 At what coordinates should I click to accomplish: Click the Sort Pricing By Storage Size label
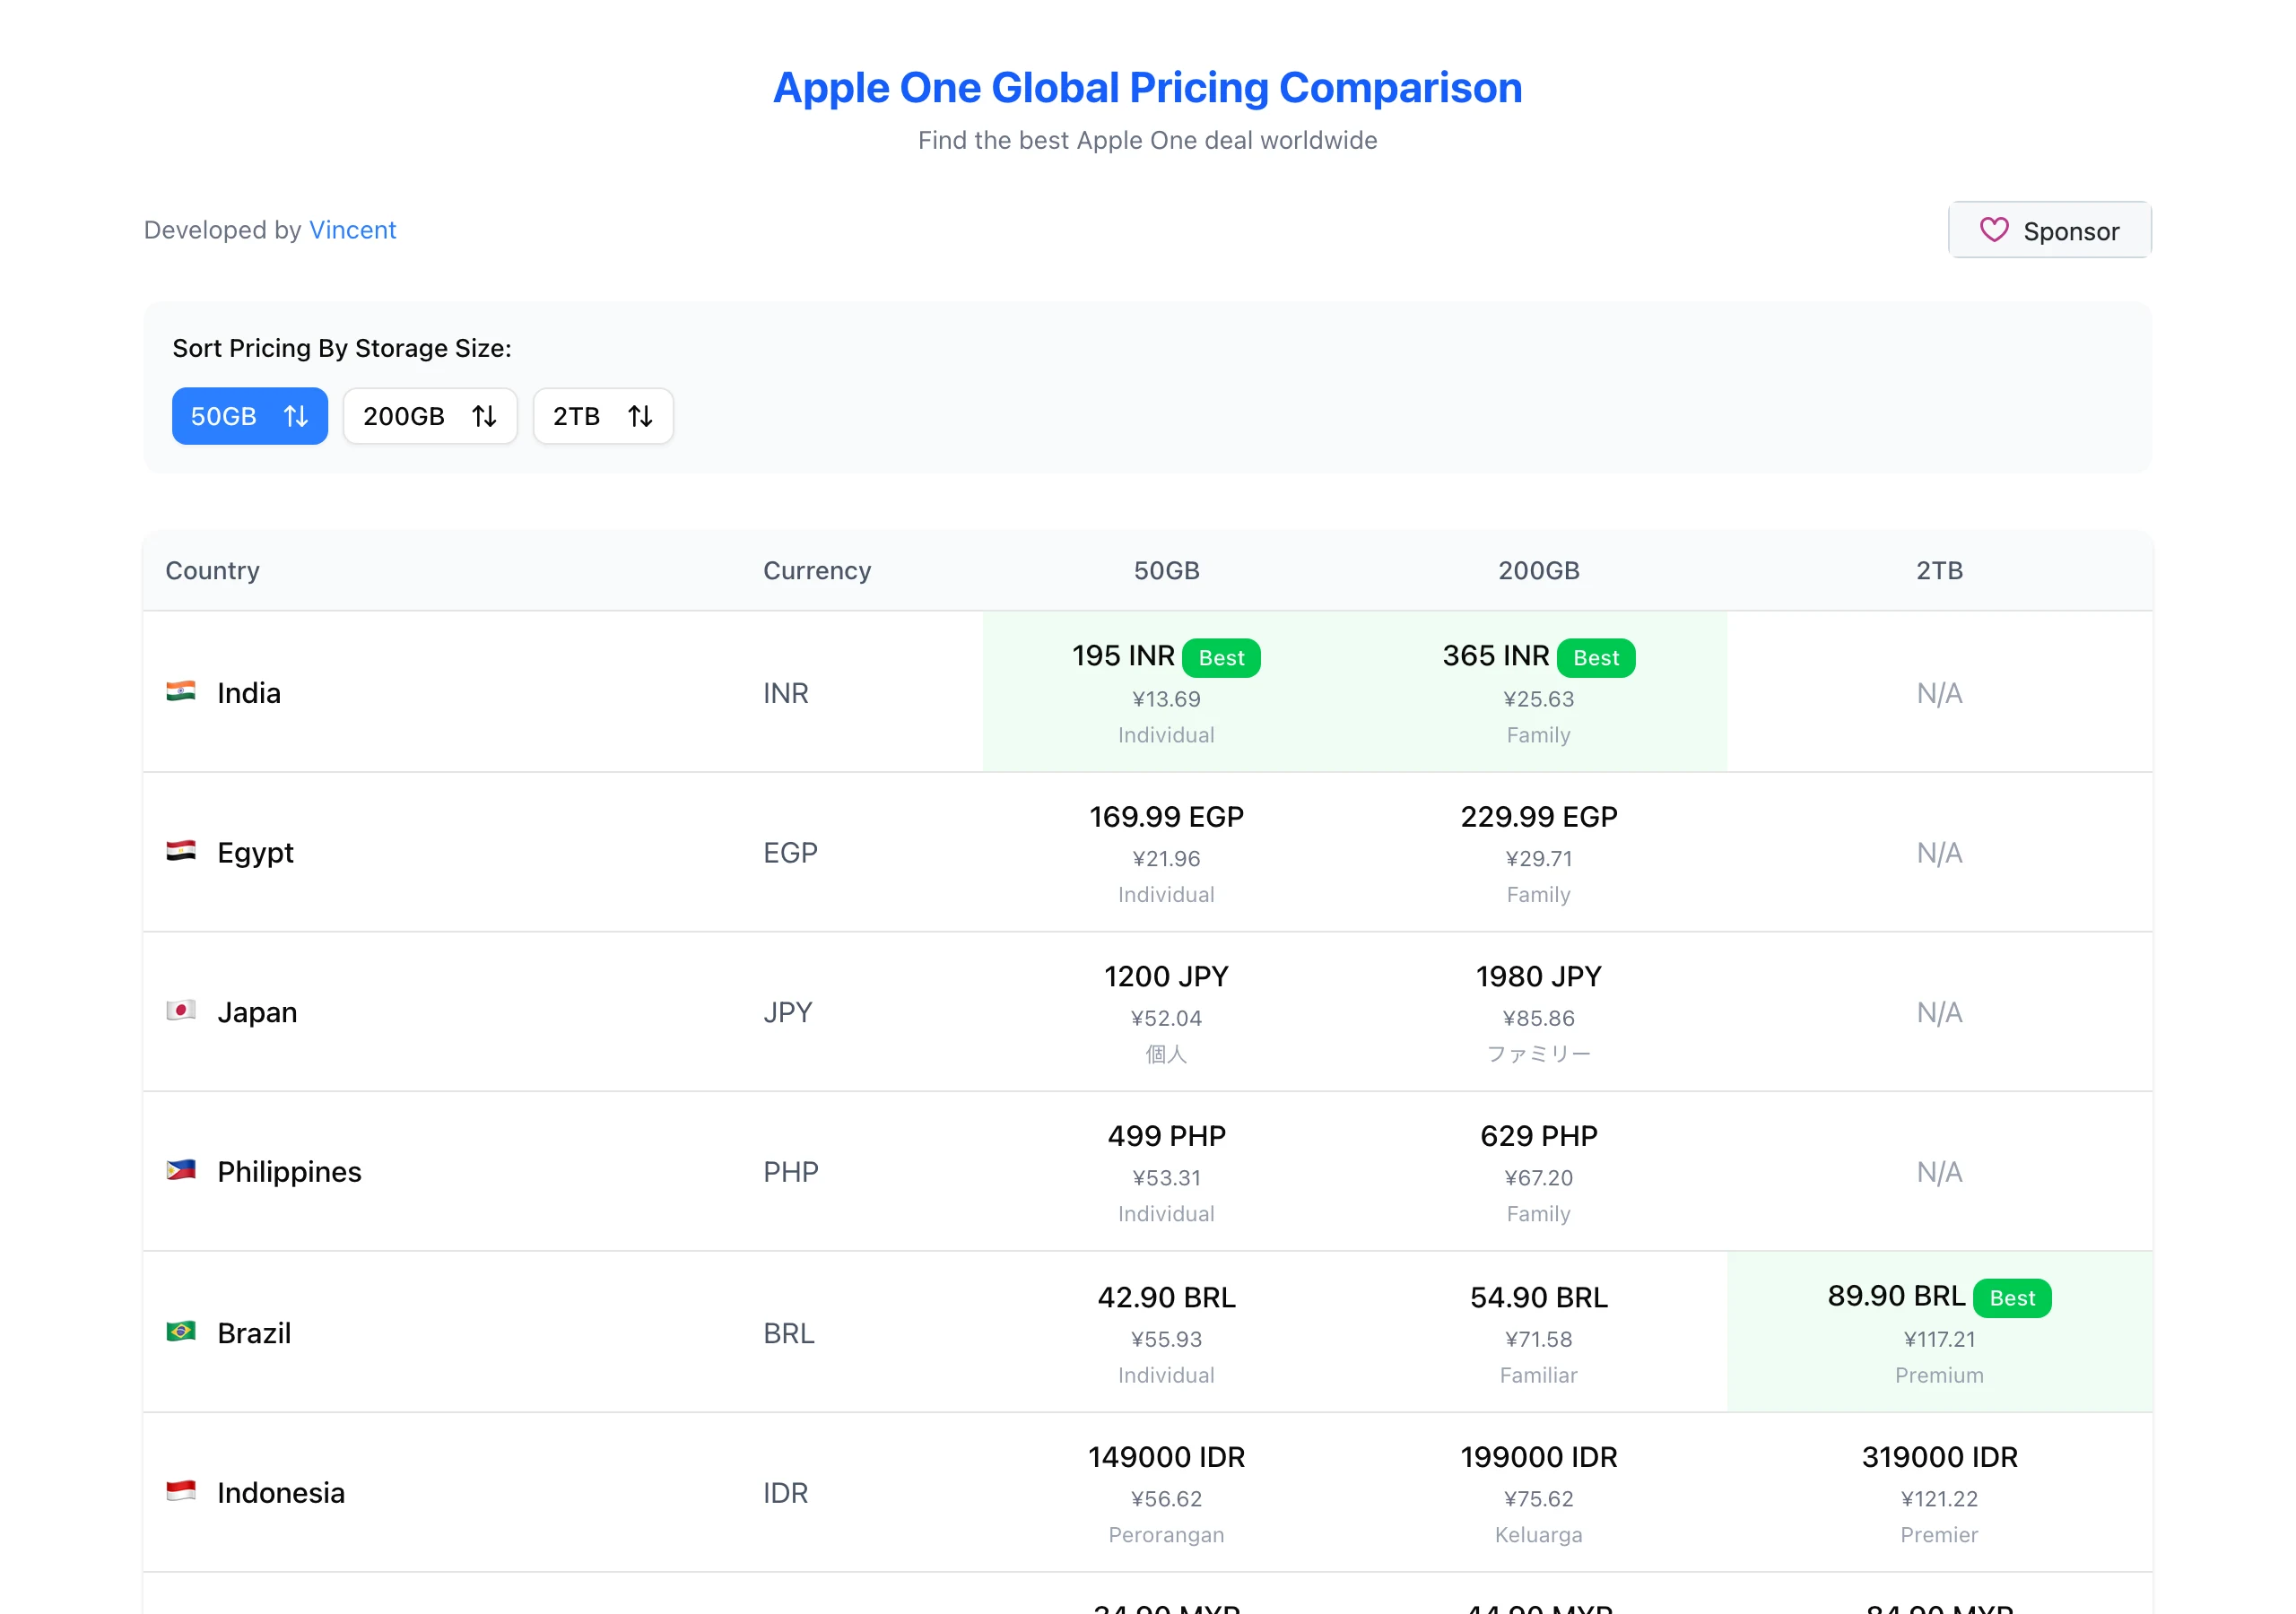[x=342, y=348]
